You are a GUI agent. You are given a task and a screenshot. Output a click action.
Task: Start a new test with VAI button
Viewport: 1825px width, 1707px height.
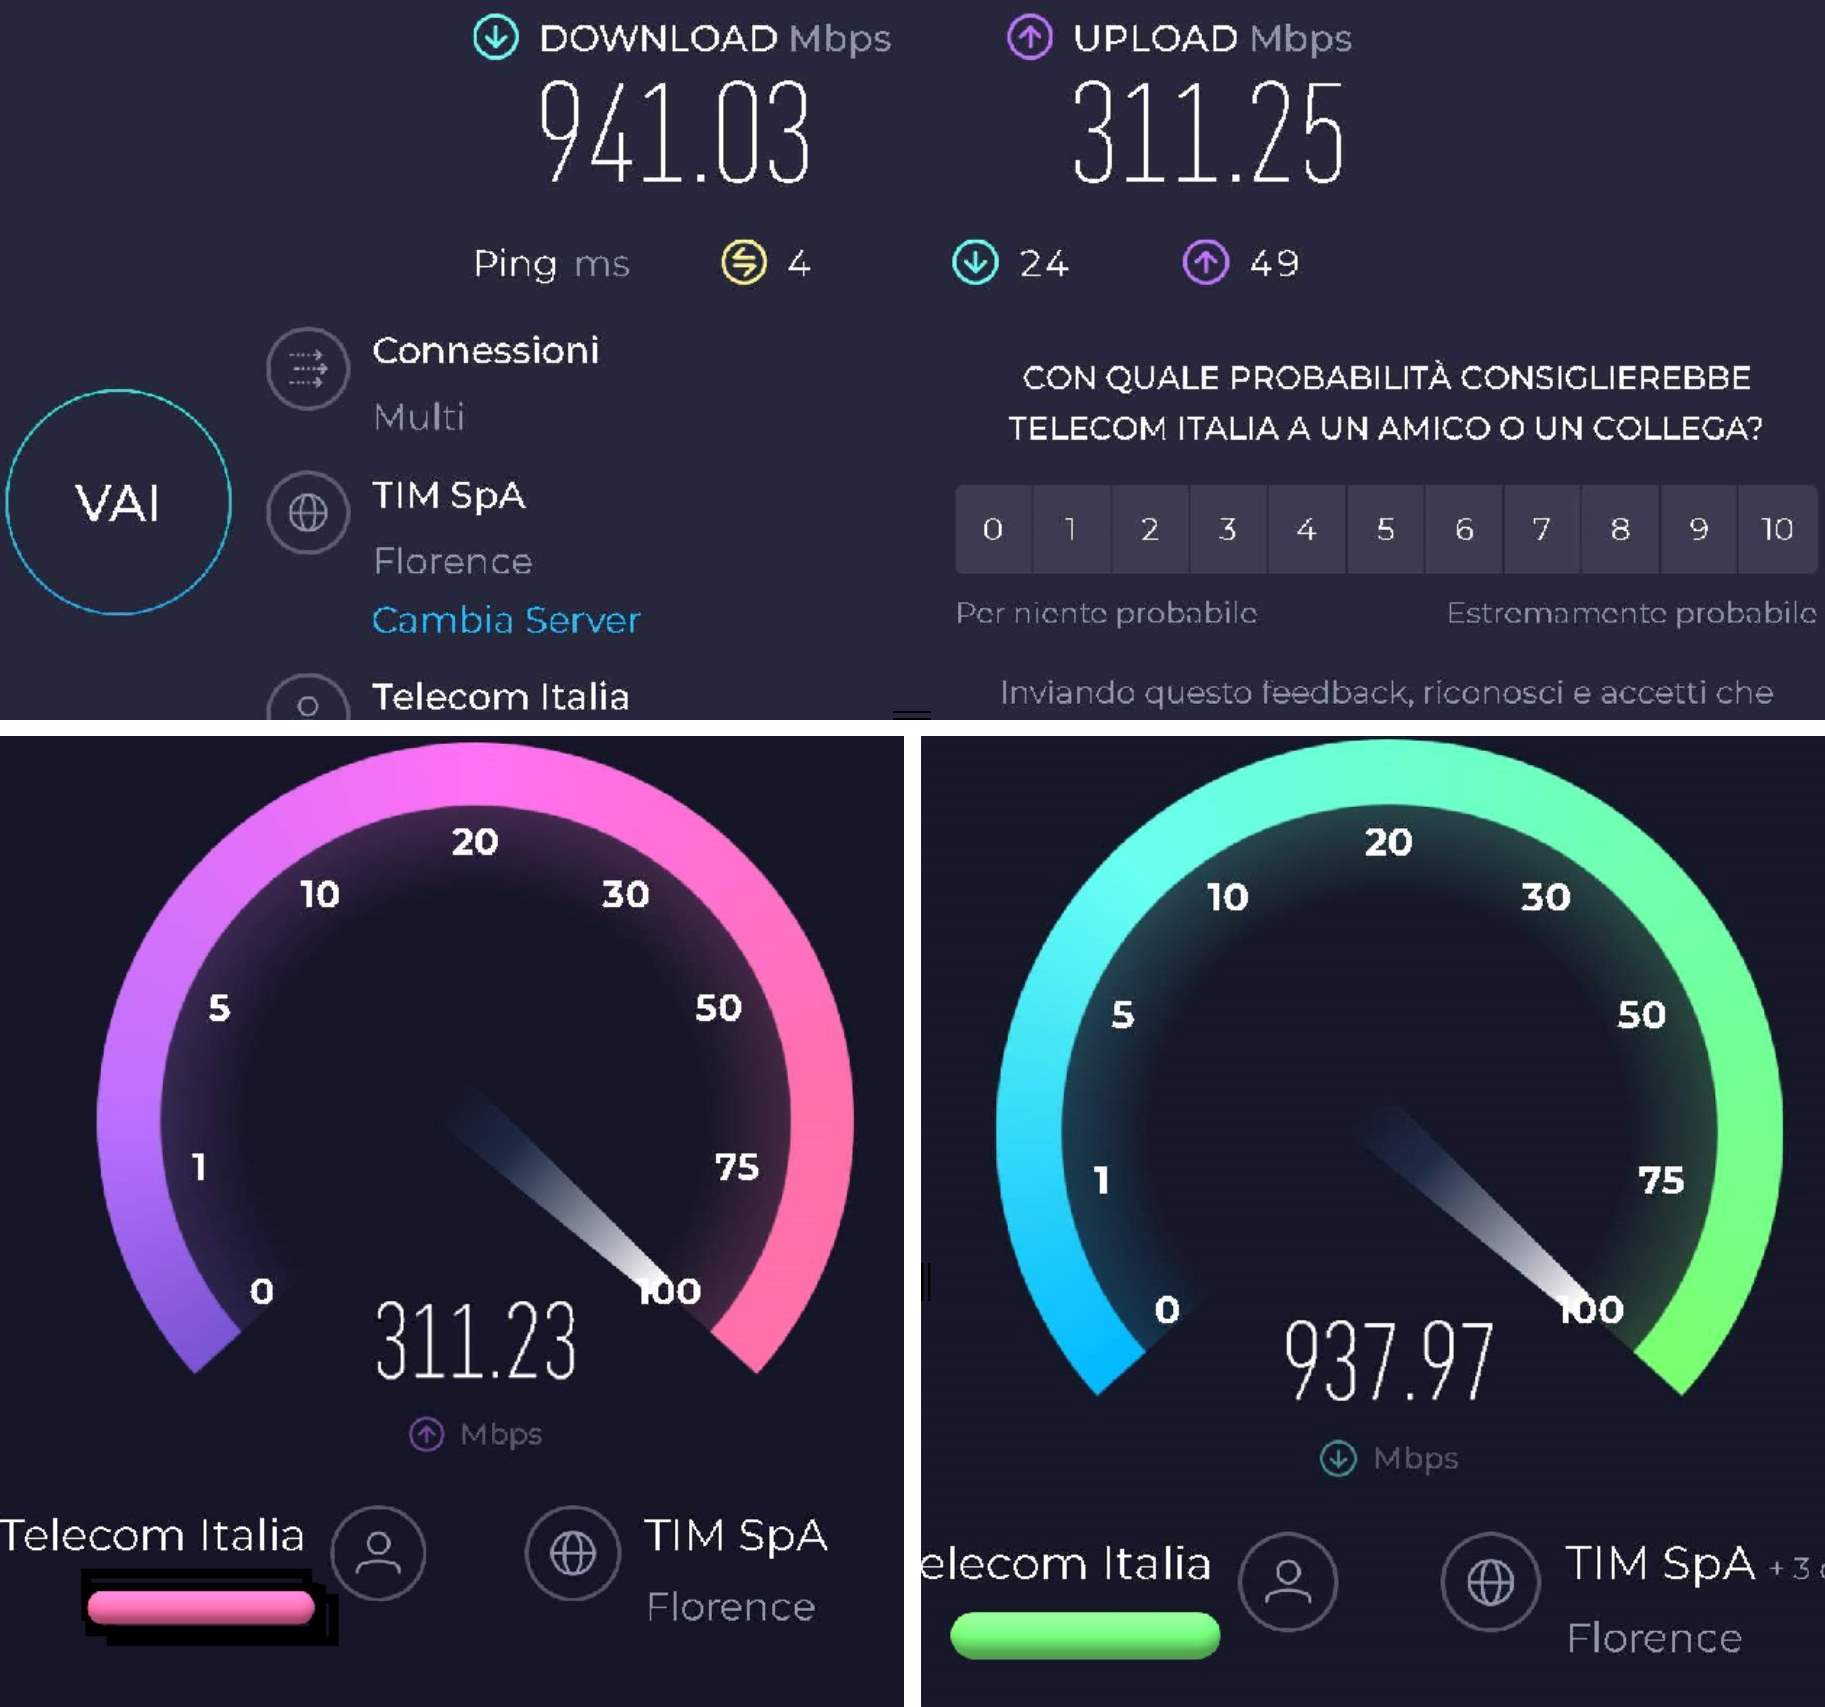(118, 502)
